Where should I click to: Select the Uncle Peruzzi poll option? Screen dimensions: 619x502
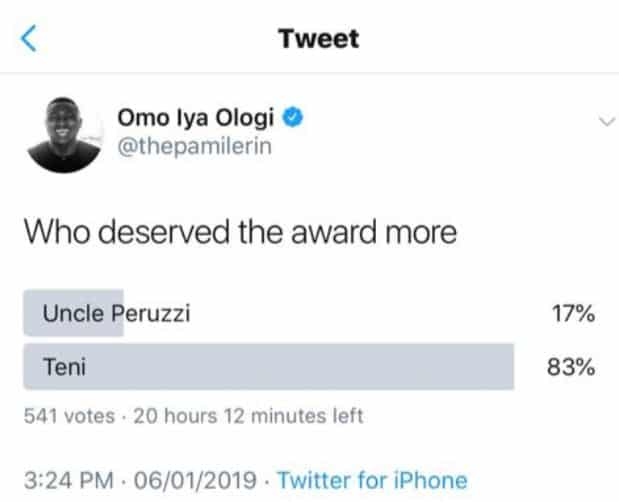pos(116,314)
